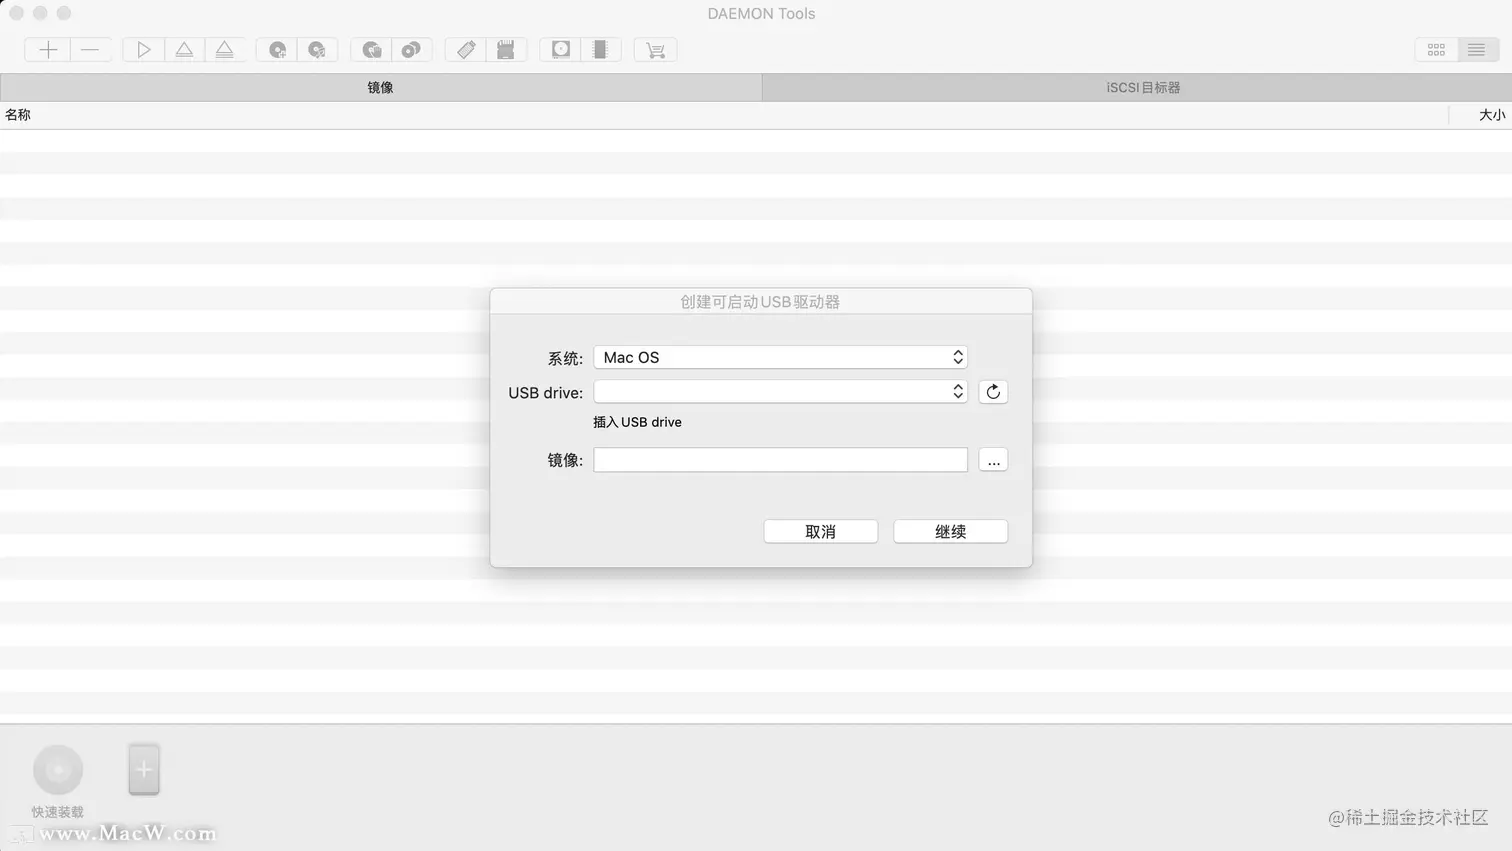Click the 继续 button
The height and width of the screenshot is (851, 1512).
coord(950,532)
